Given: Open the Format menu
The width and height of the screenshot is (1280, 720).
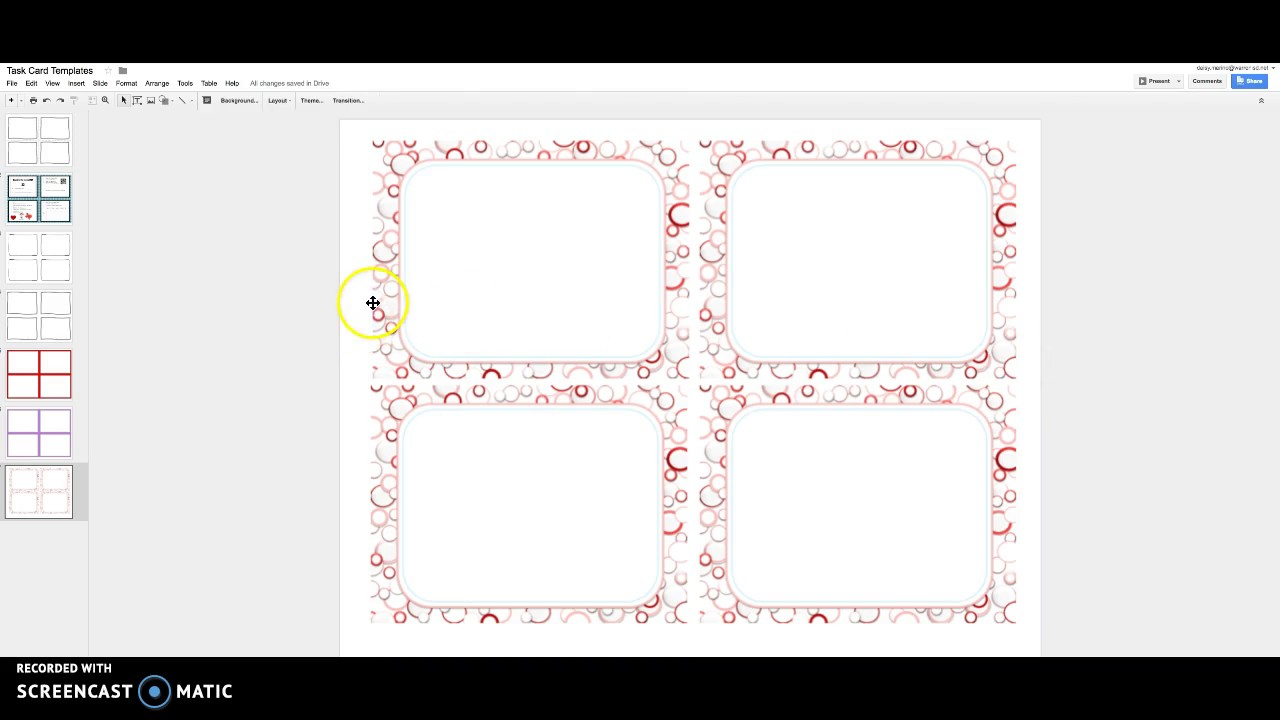Looking at the screenshot, I should pos(126,83).
